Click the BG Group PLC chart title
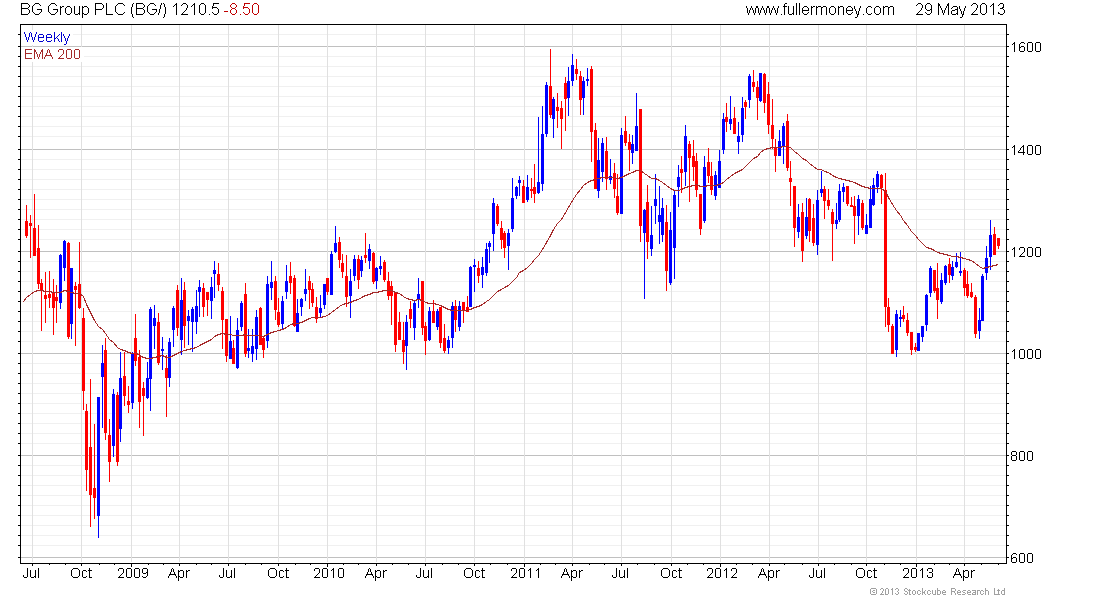The width and height of the screenshot is (1100, 600). pos(94,10)
